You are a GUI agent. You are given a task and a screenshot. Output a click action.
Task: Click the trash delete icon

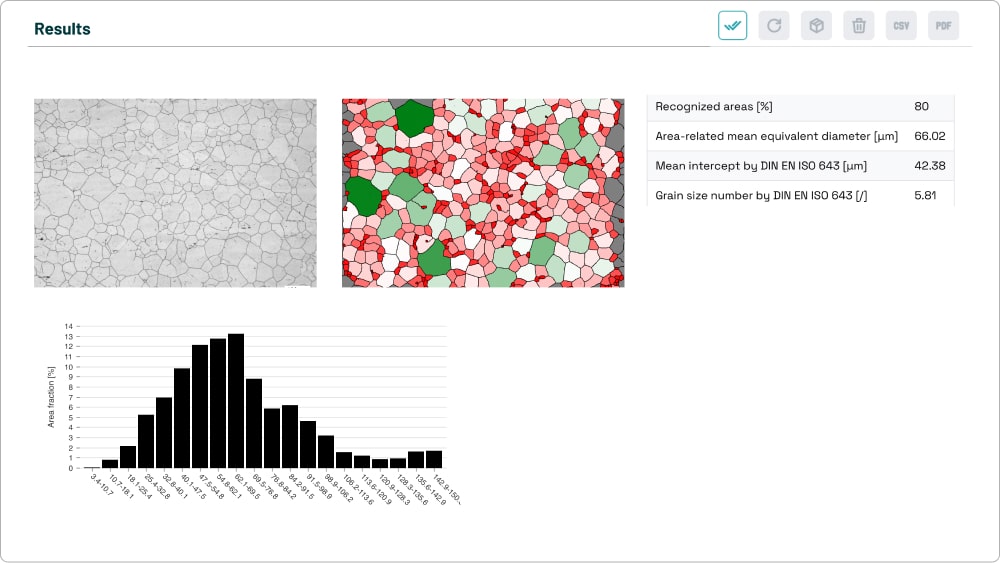tap(859, 26)
